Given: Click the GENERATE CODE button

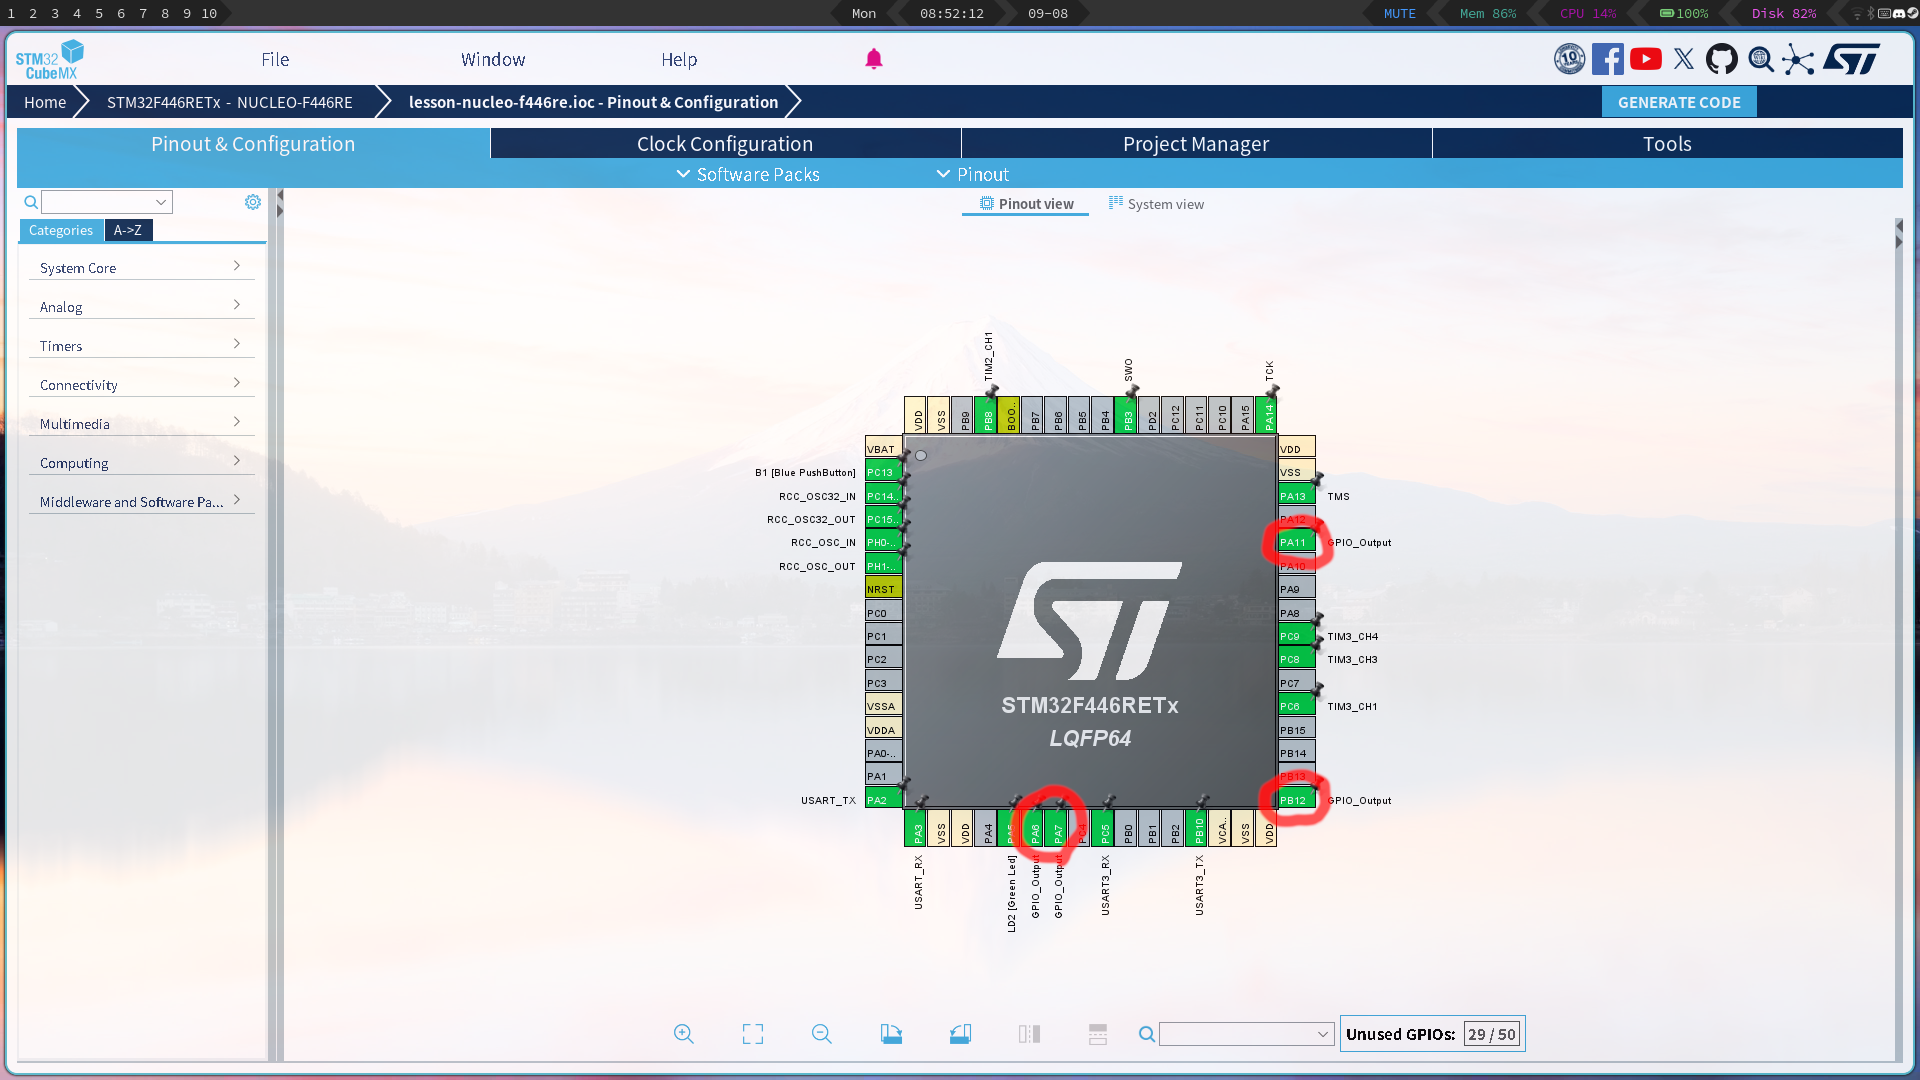Looking at the screenshot, I should click(x=1679, y=102).
